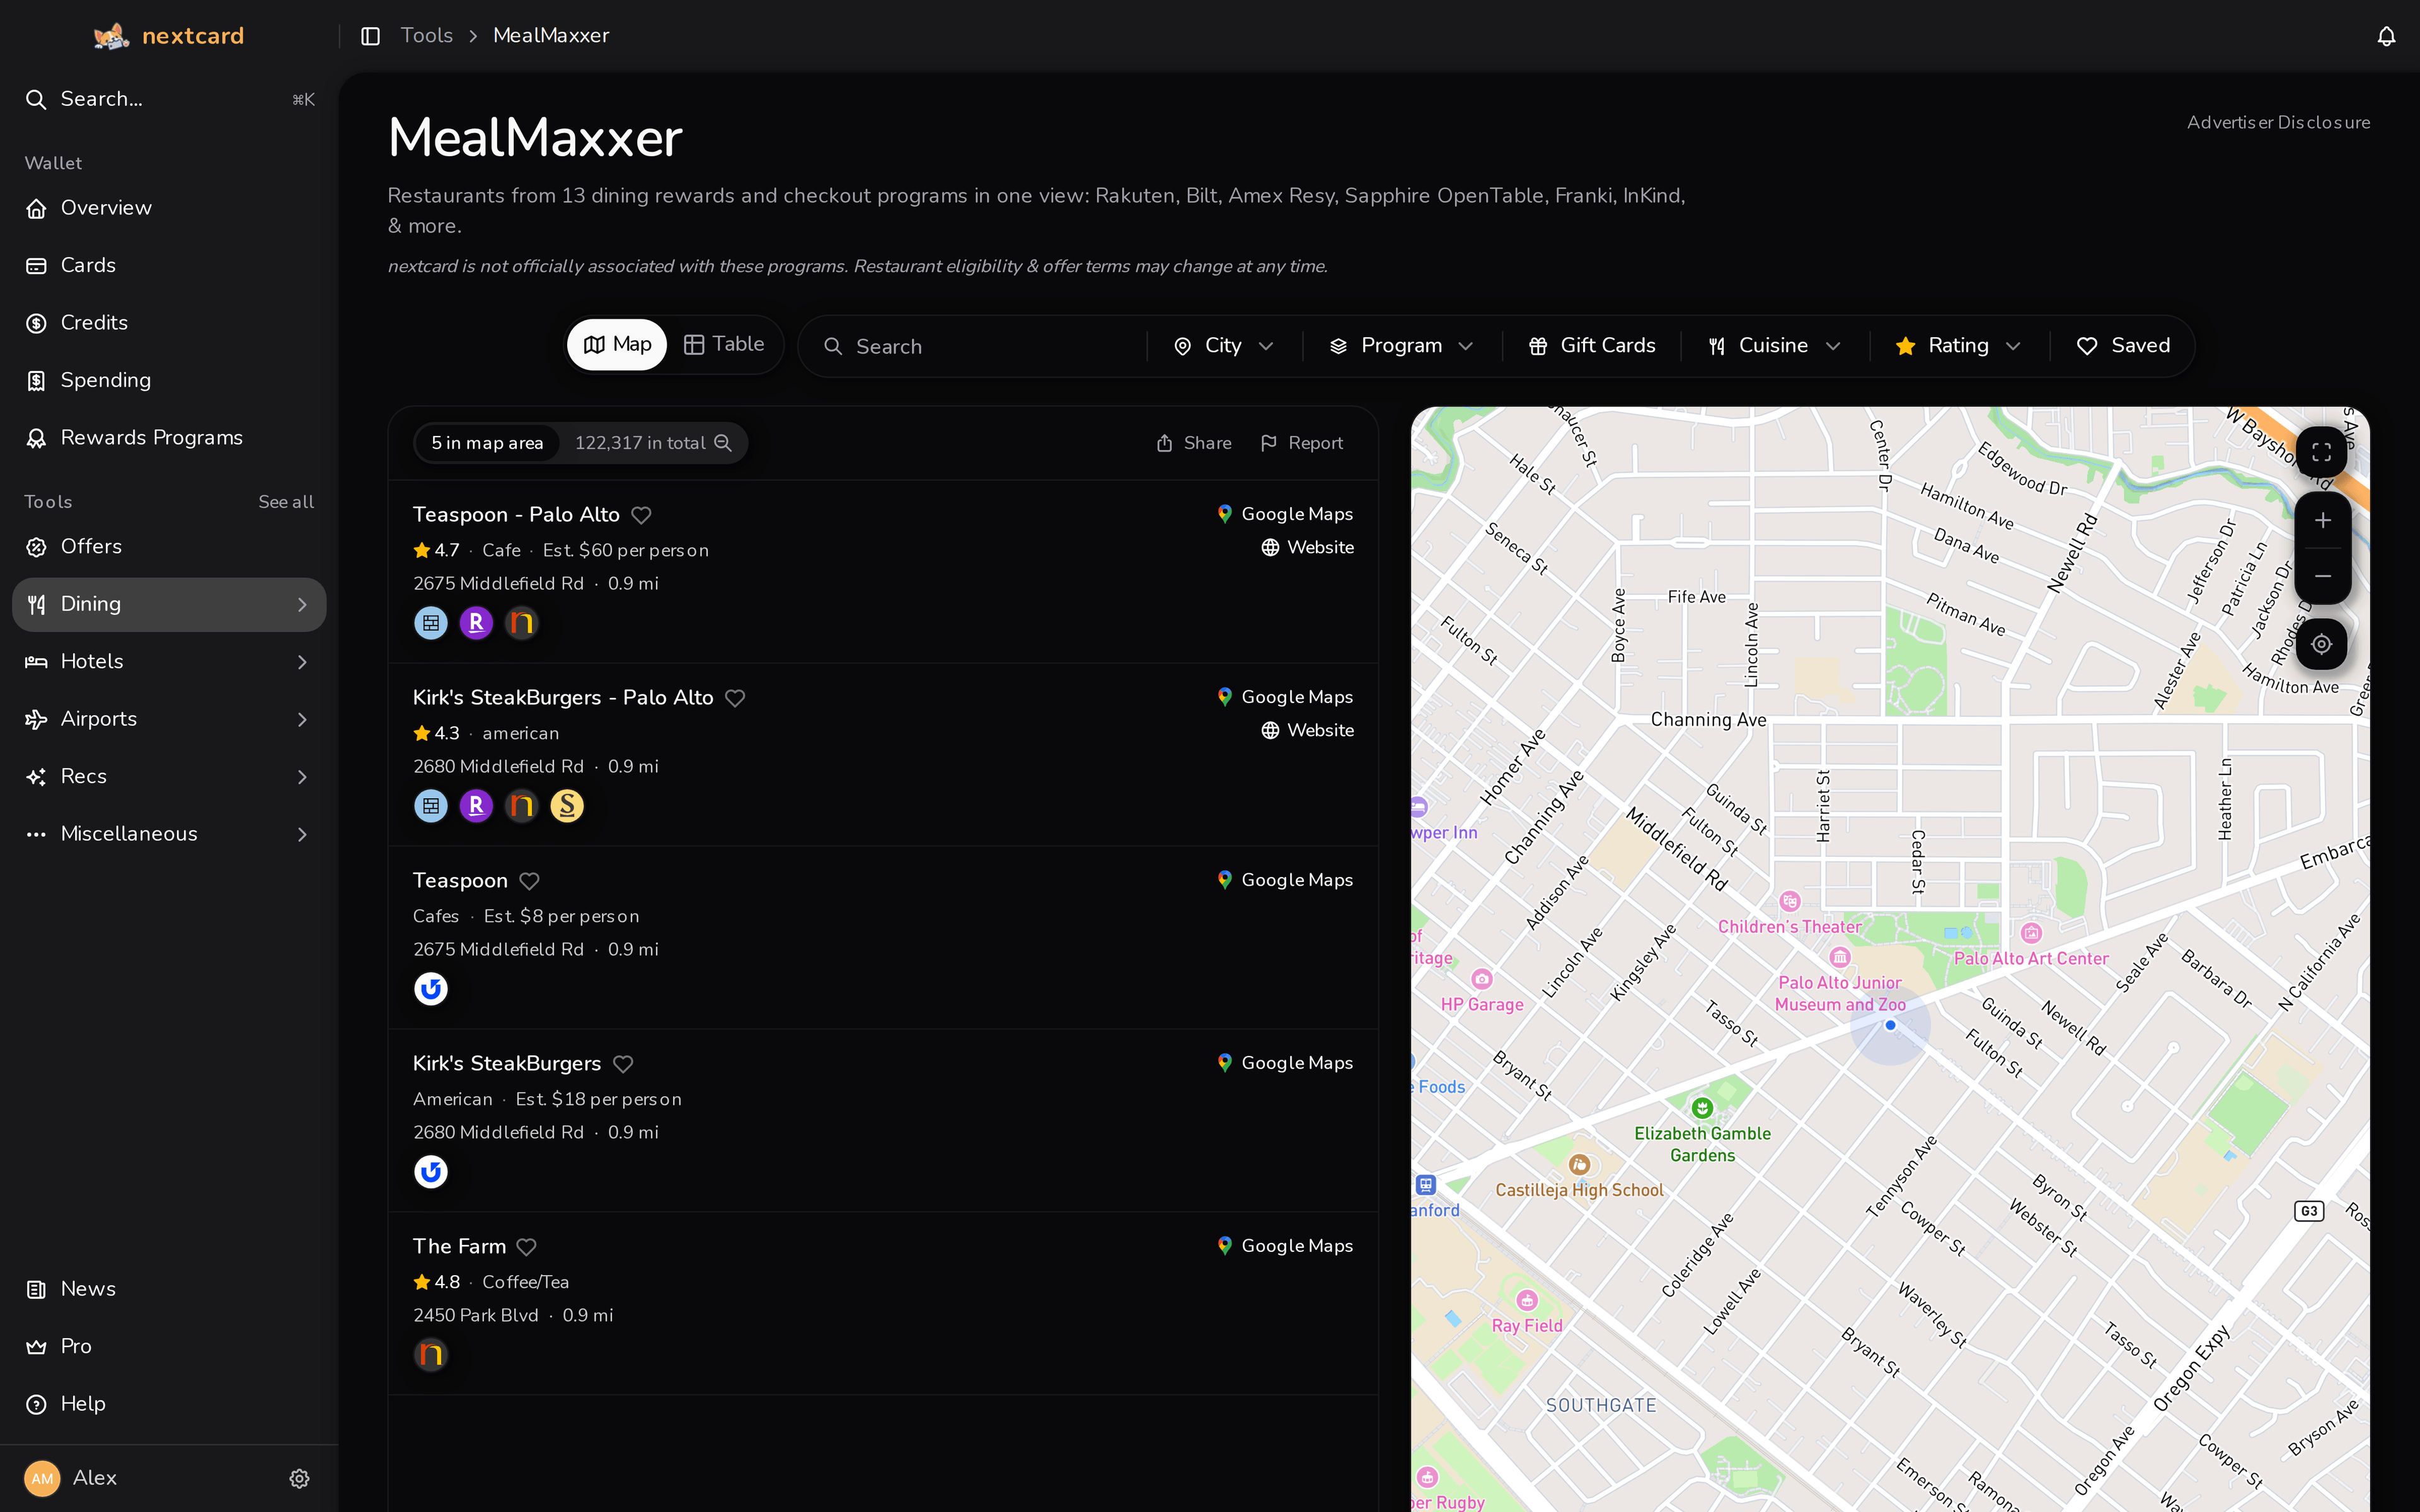Image resolution: width=2420 pixels, height=1512 pixels.
Task: Open the City dropdown filter
Action: (1224, 346)
